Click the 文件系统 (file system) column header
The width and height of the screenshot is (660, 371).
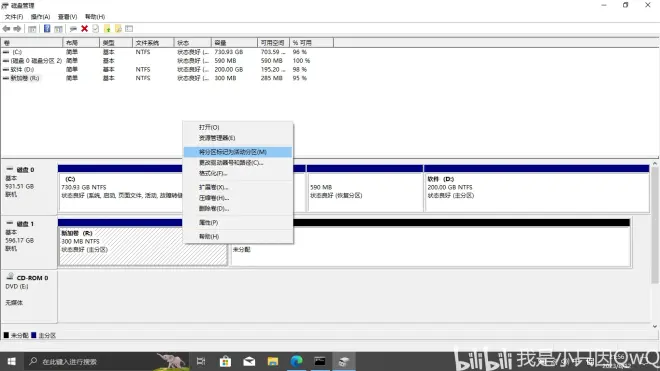tap(153, 43)
